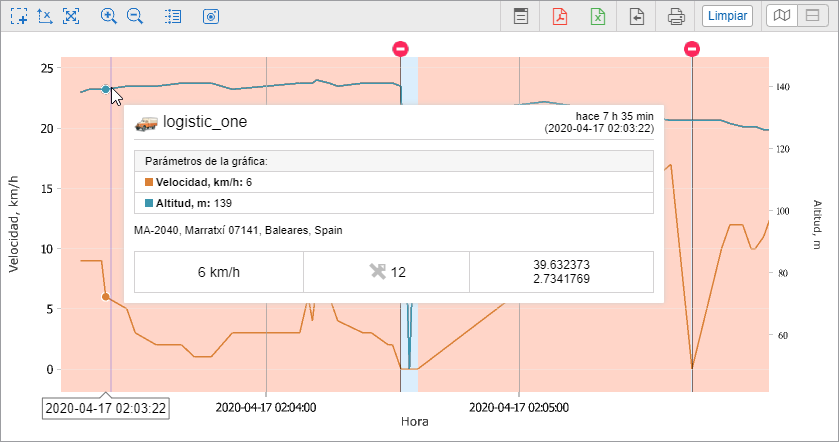Zoom out of the chart
The width and height of the screenshot is (839, 442).
(134, 16)
